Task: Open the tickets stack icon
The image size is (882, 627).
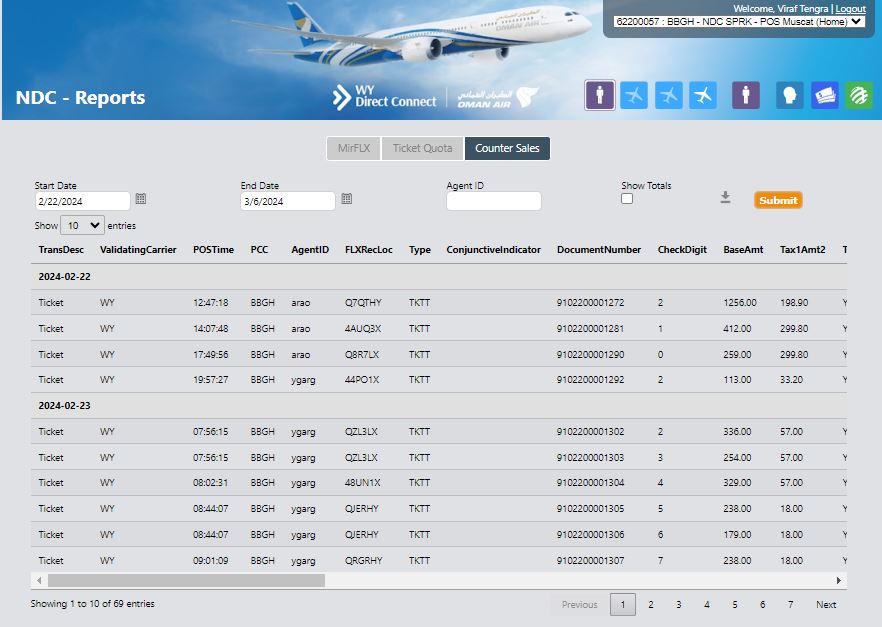Action: 825,95
